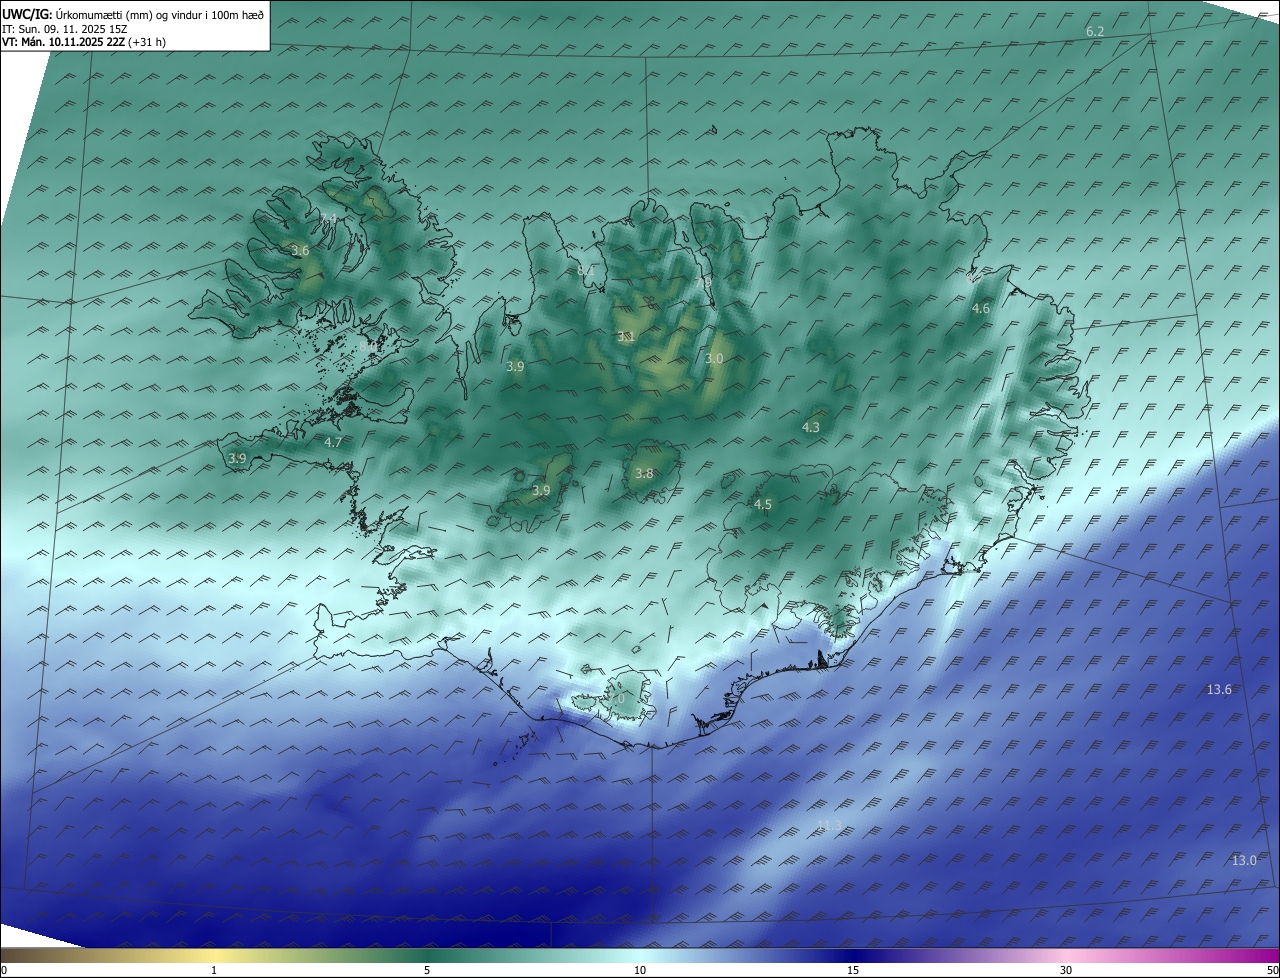
Task: Click the 10 tick on the colour scale
Action: [x=640, y=970]
